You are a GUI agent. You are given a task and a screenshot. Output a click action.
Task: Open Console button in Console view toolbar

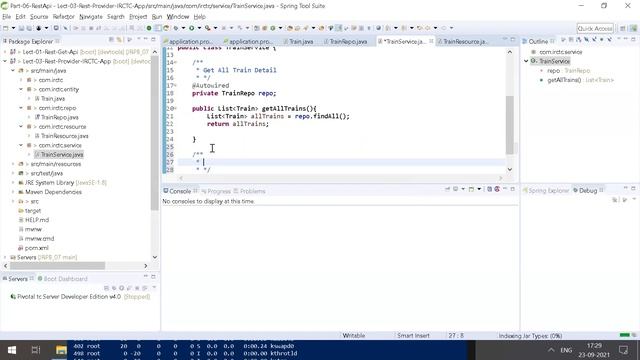pos(471,189)
